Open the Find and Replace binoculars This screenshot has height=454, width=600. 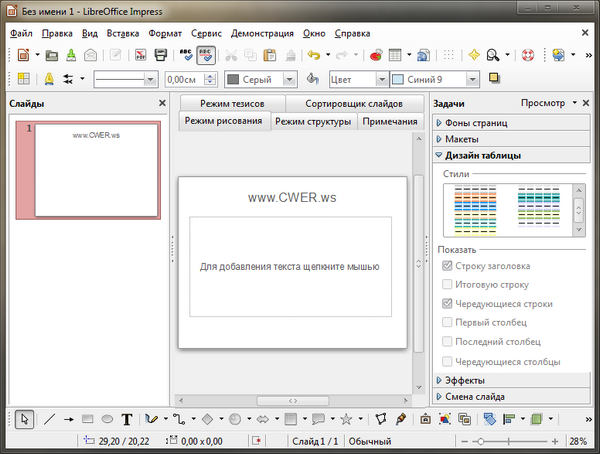click(492, 55)
